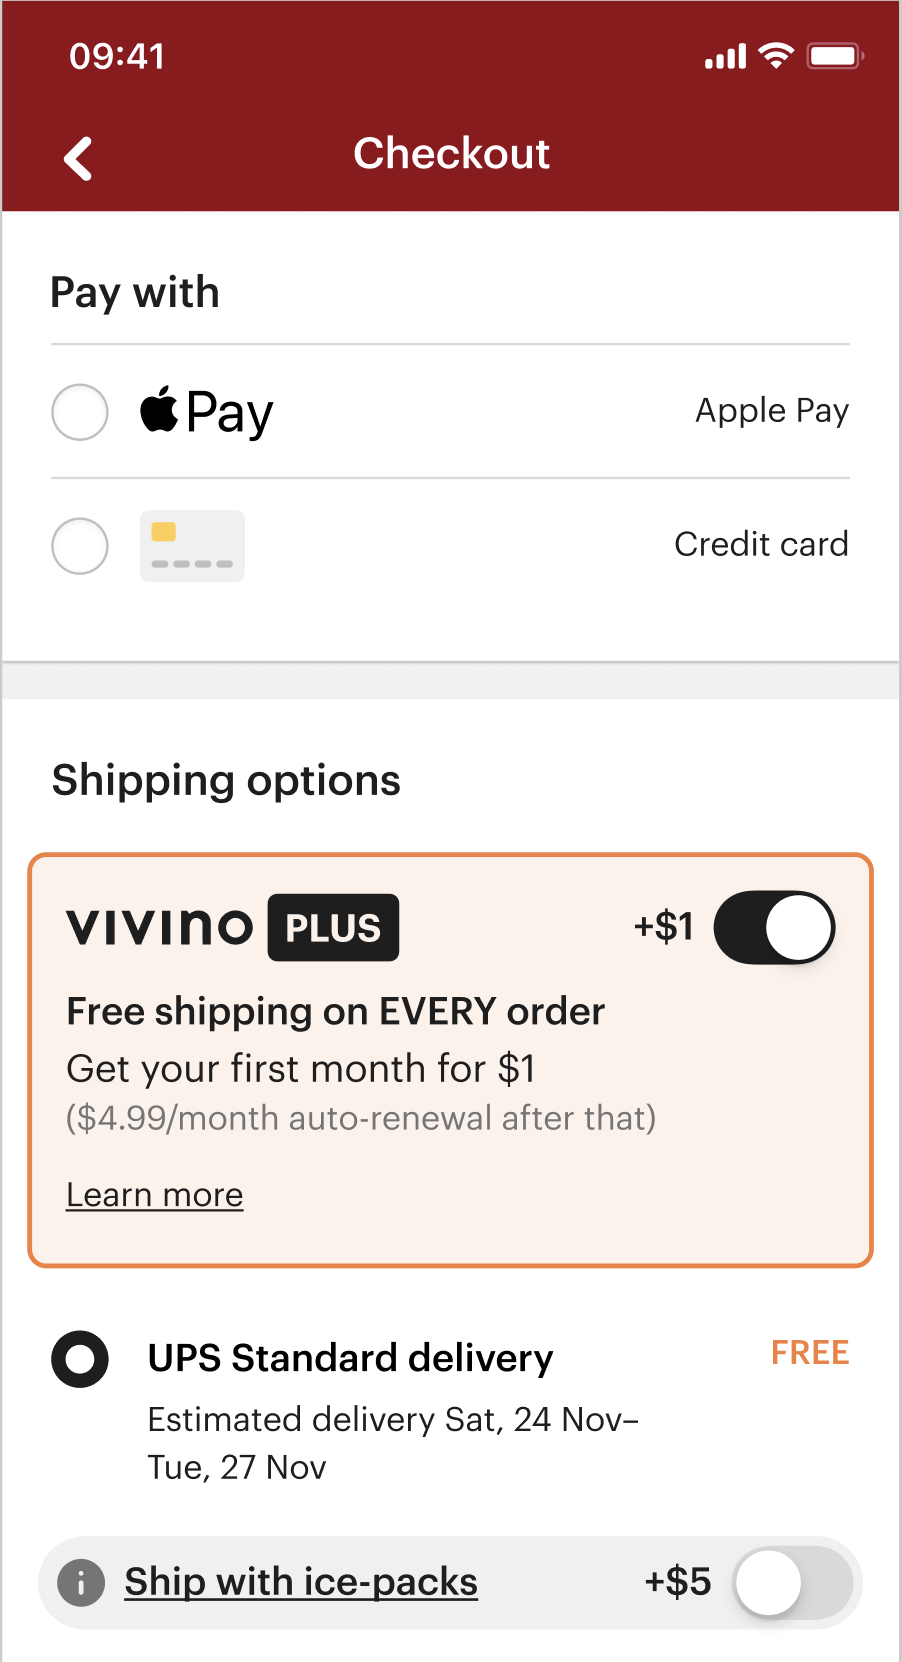This screenshot has height=1662, width=902.
Task: Tap the battery status icon
Action: [835, 56]
